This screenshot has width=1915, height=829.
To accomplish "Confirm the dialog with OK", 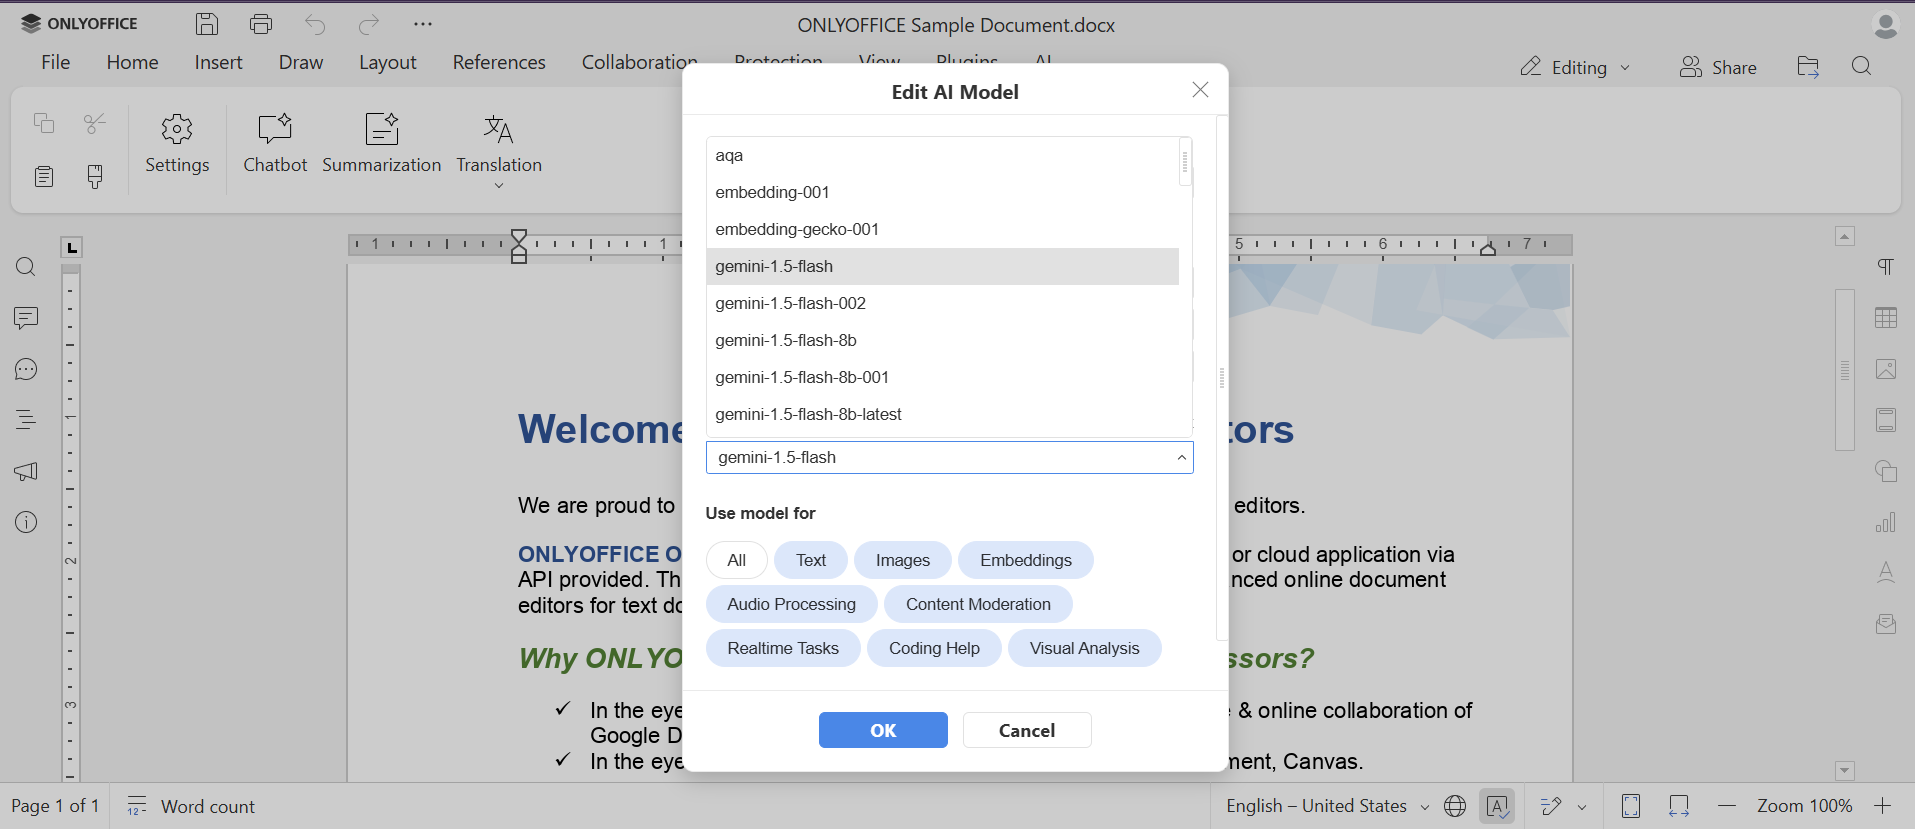I will click(883, 730).
